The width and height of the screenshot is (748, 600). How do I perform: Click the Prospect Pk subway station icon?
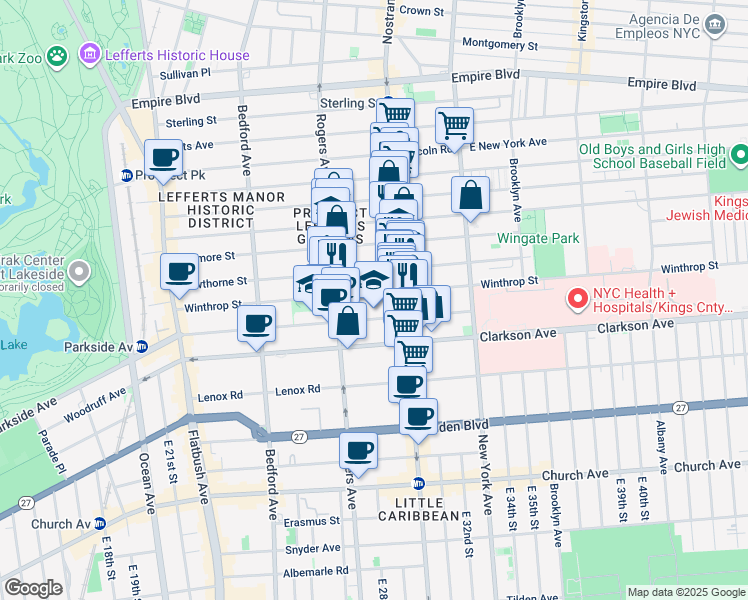pyautogui.click(x=126, y=176)
